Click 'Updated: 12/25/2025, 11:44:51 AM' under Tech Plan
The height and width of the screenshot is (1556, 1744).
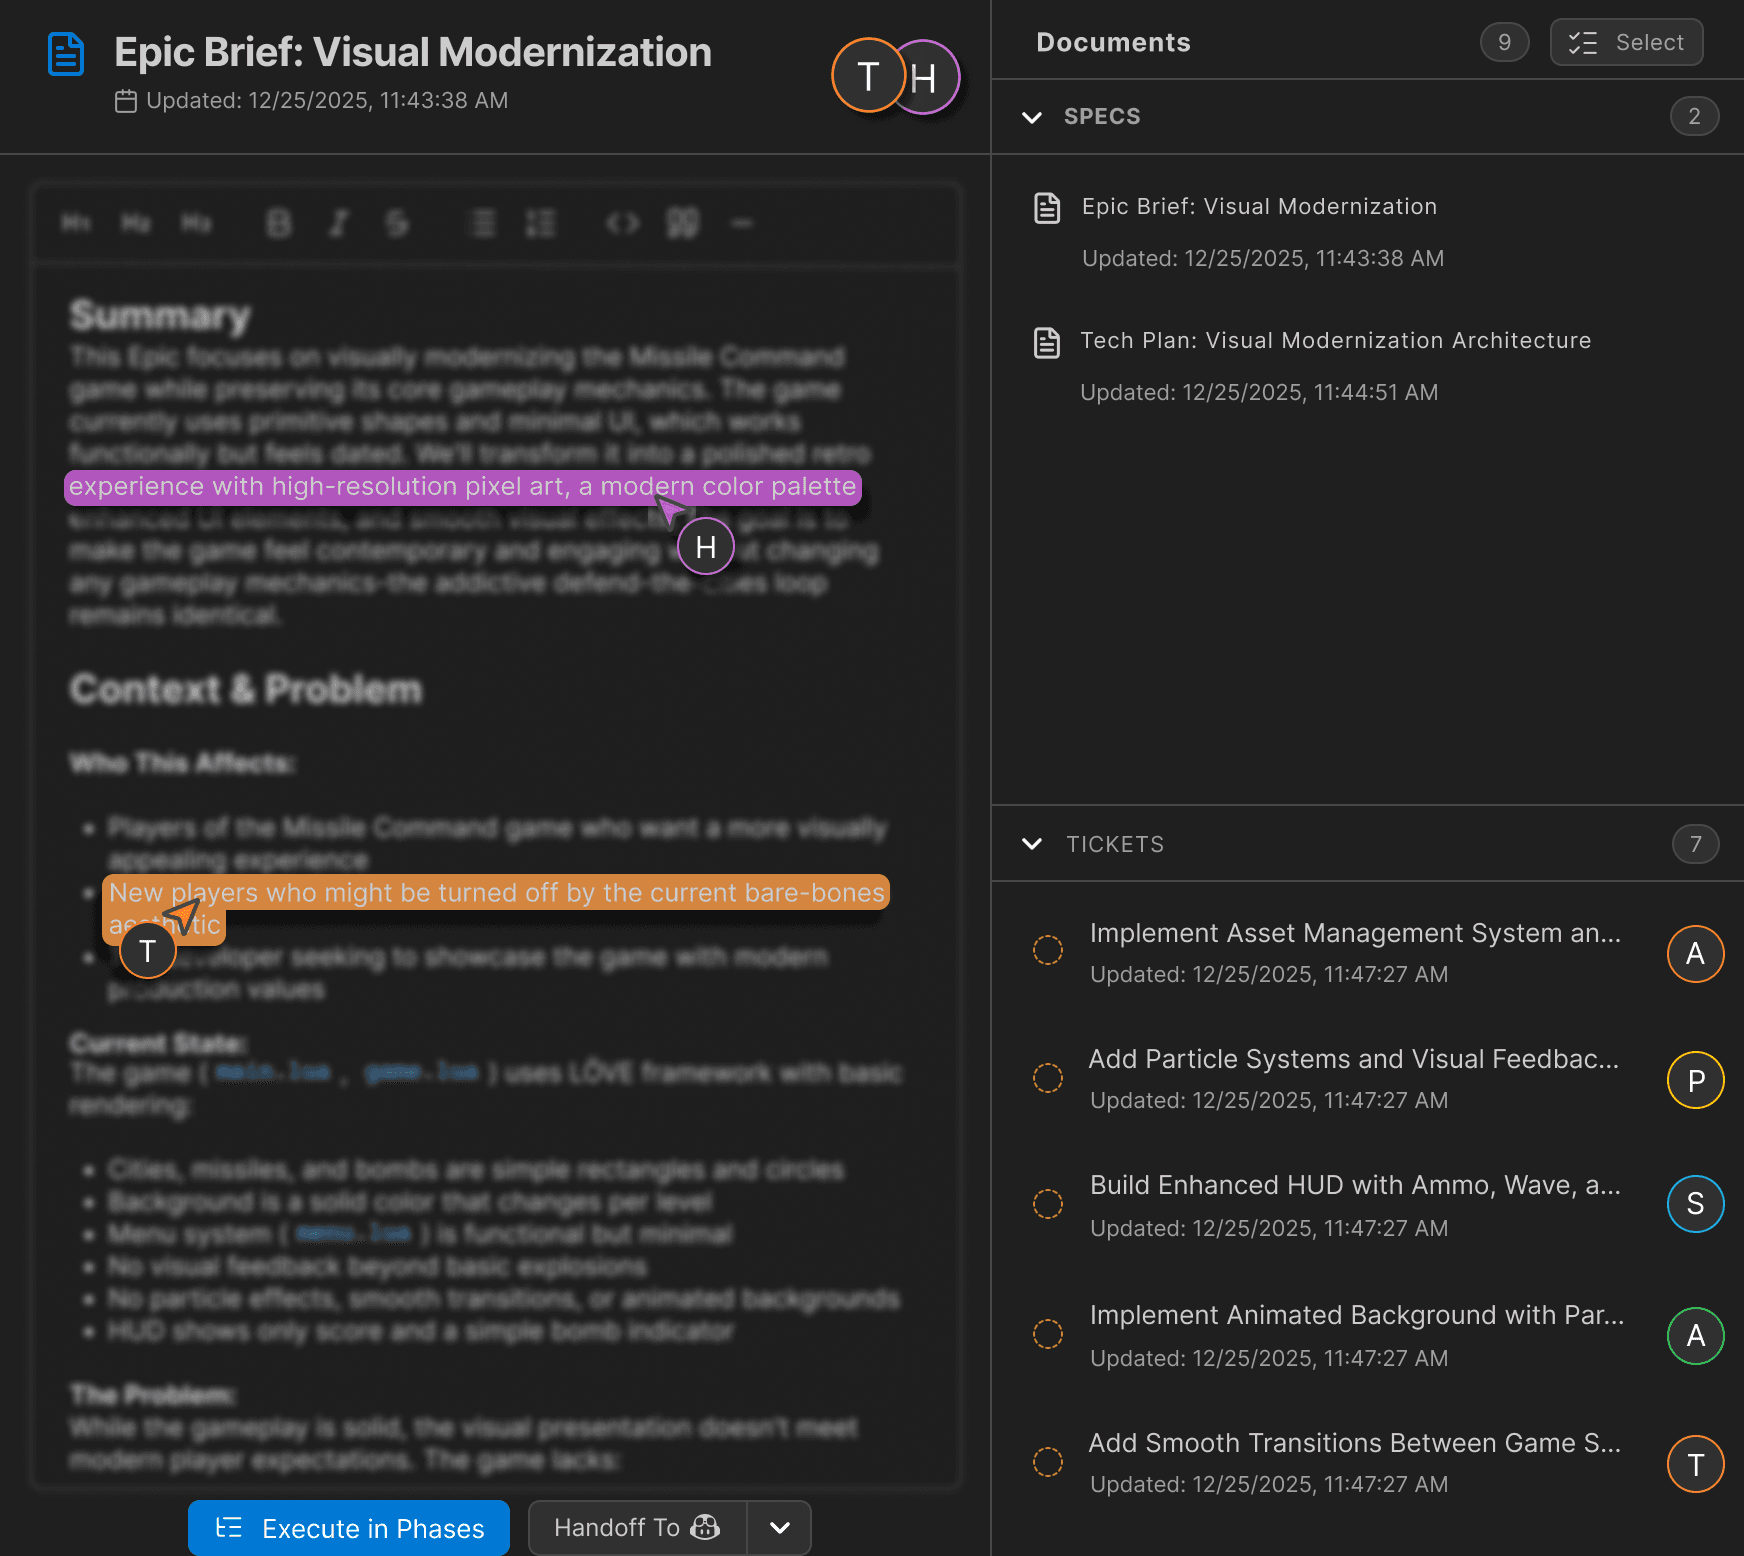(x=1259, y=393)
